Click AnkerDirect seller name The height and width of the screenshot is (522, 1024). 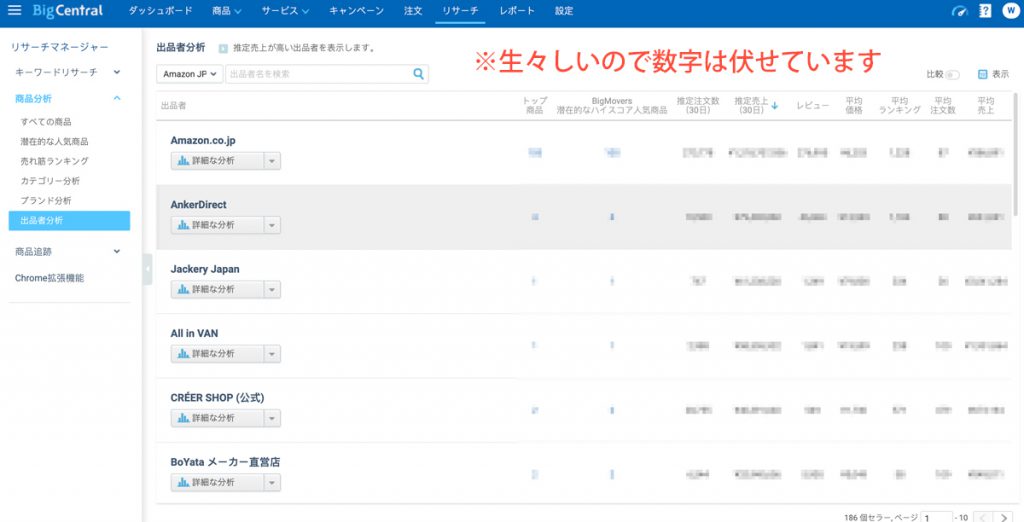(x=199, y=204)
